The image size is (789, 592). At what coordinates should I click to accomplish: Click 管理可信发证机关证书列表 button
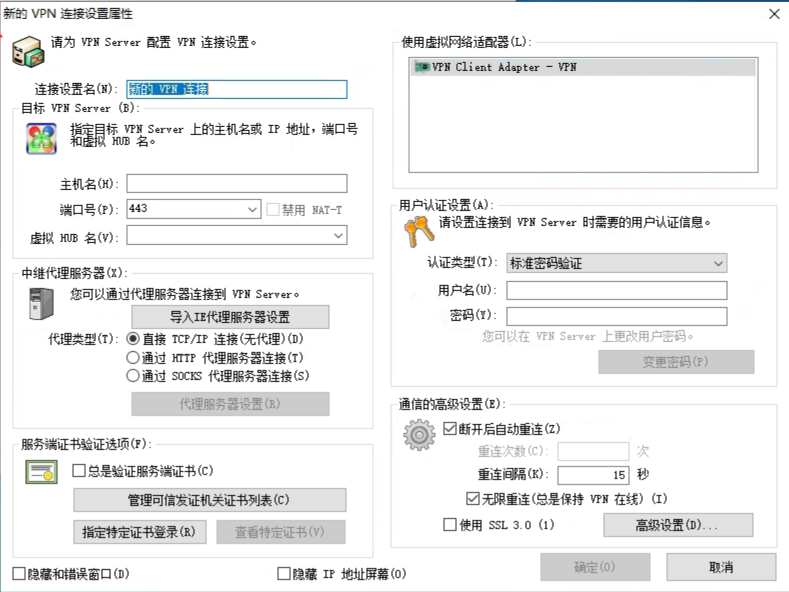210,500
